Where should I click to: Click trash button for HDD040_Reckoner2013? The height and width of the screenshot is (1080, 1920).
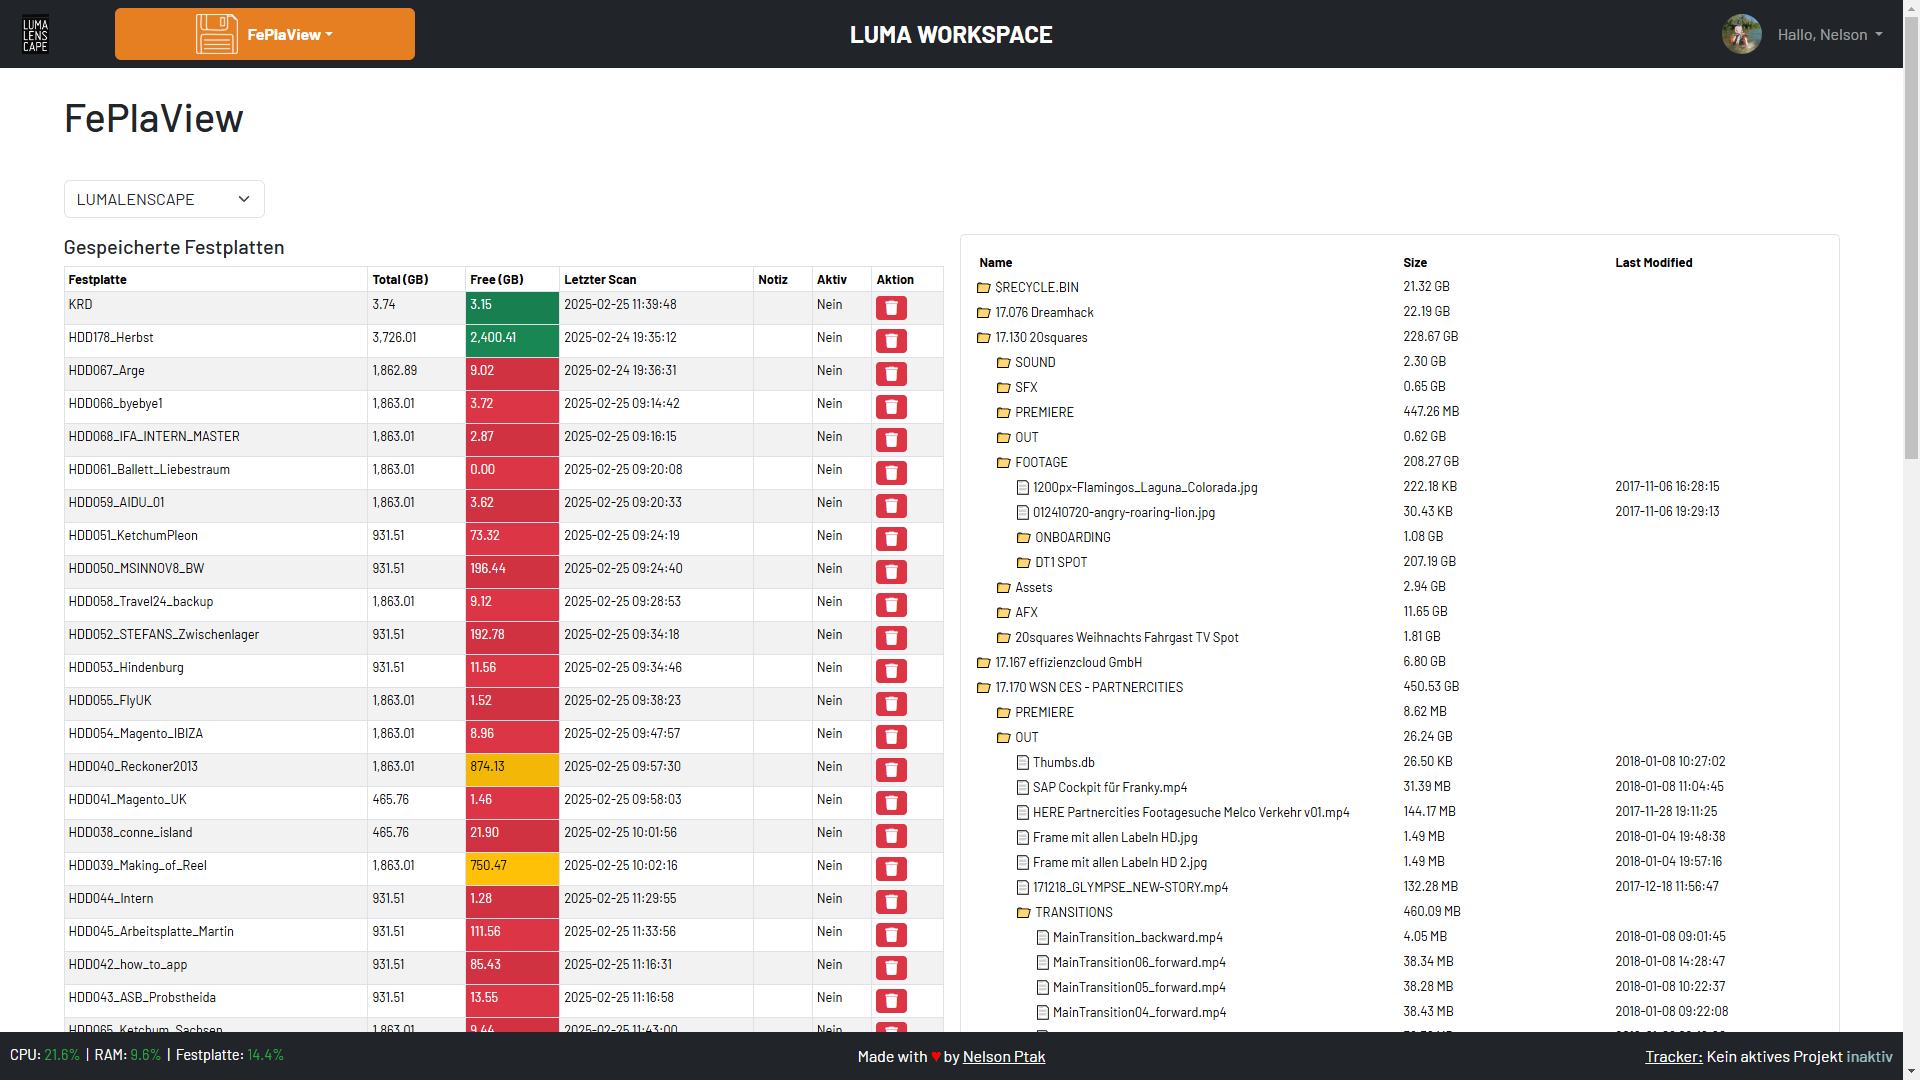(x=891, y=770)
